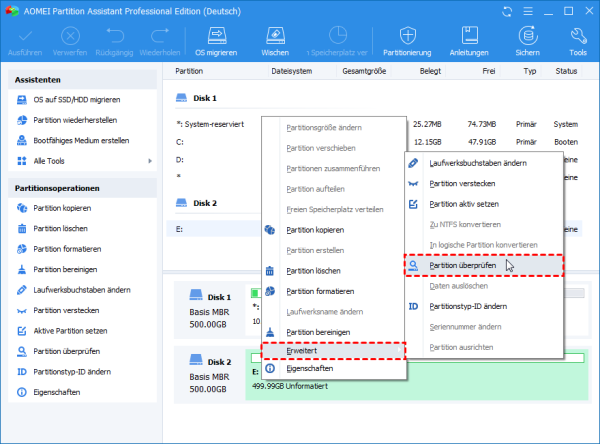Click the Typ column header
Screen dimensions: 600x444
click(x=530, y=71)
